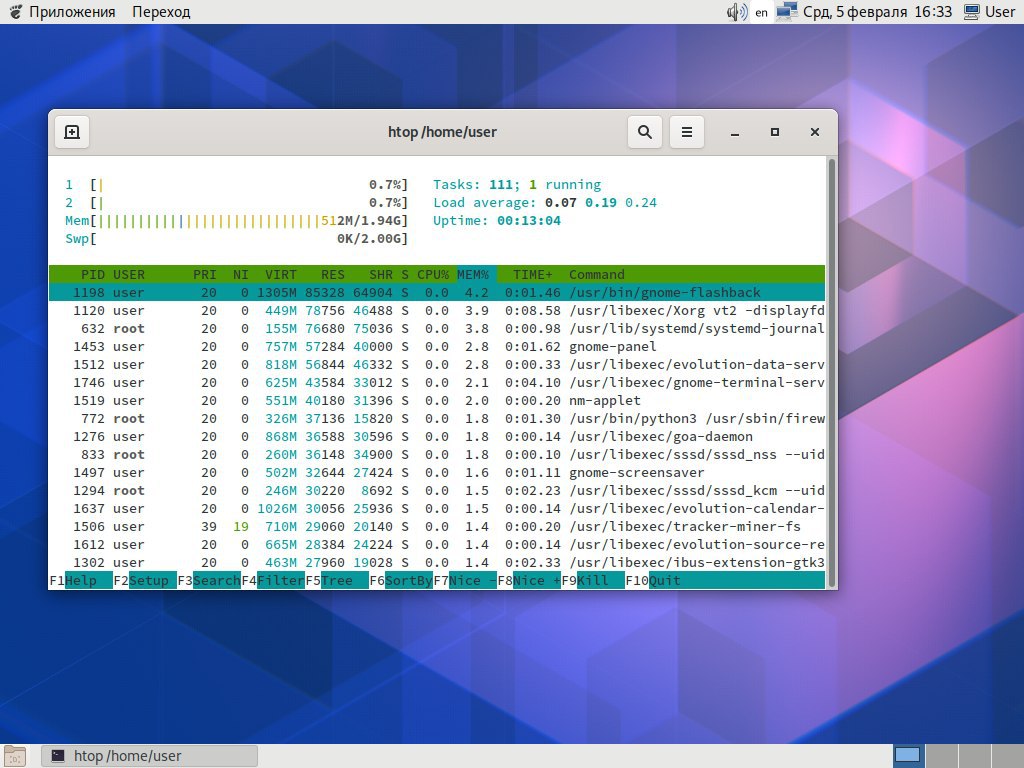Select the nm-applet process row

[437, 400]
